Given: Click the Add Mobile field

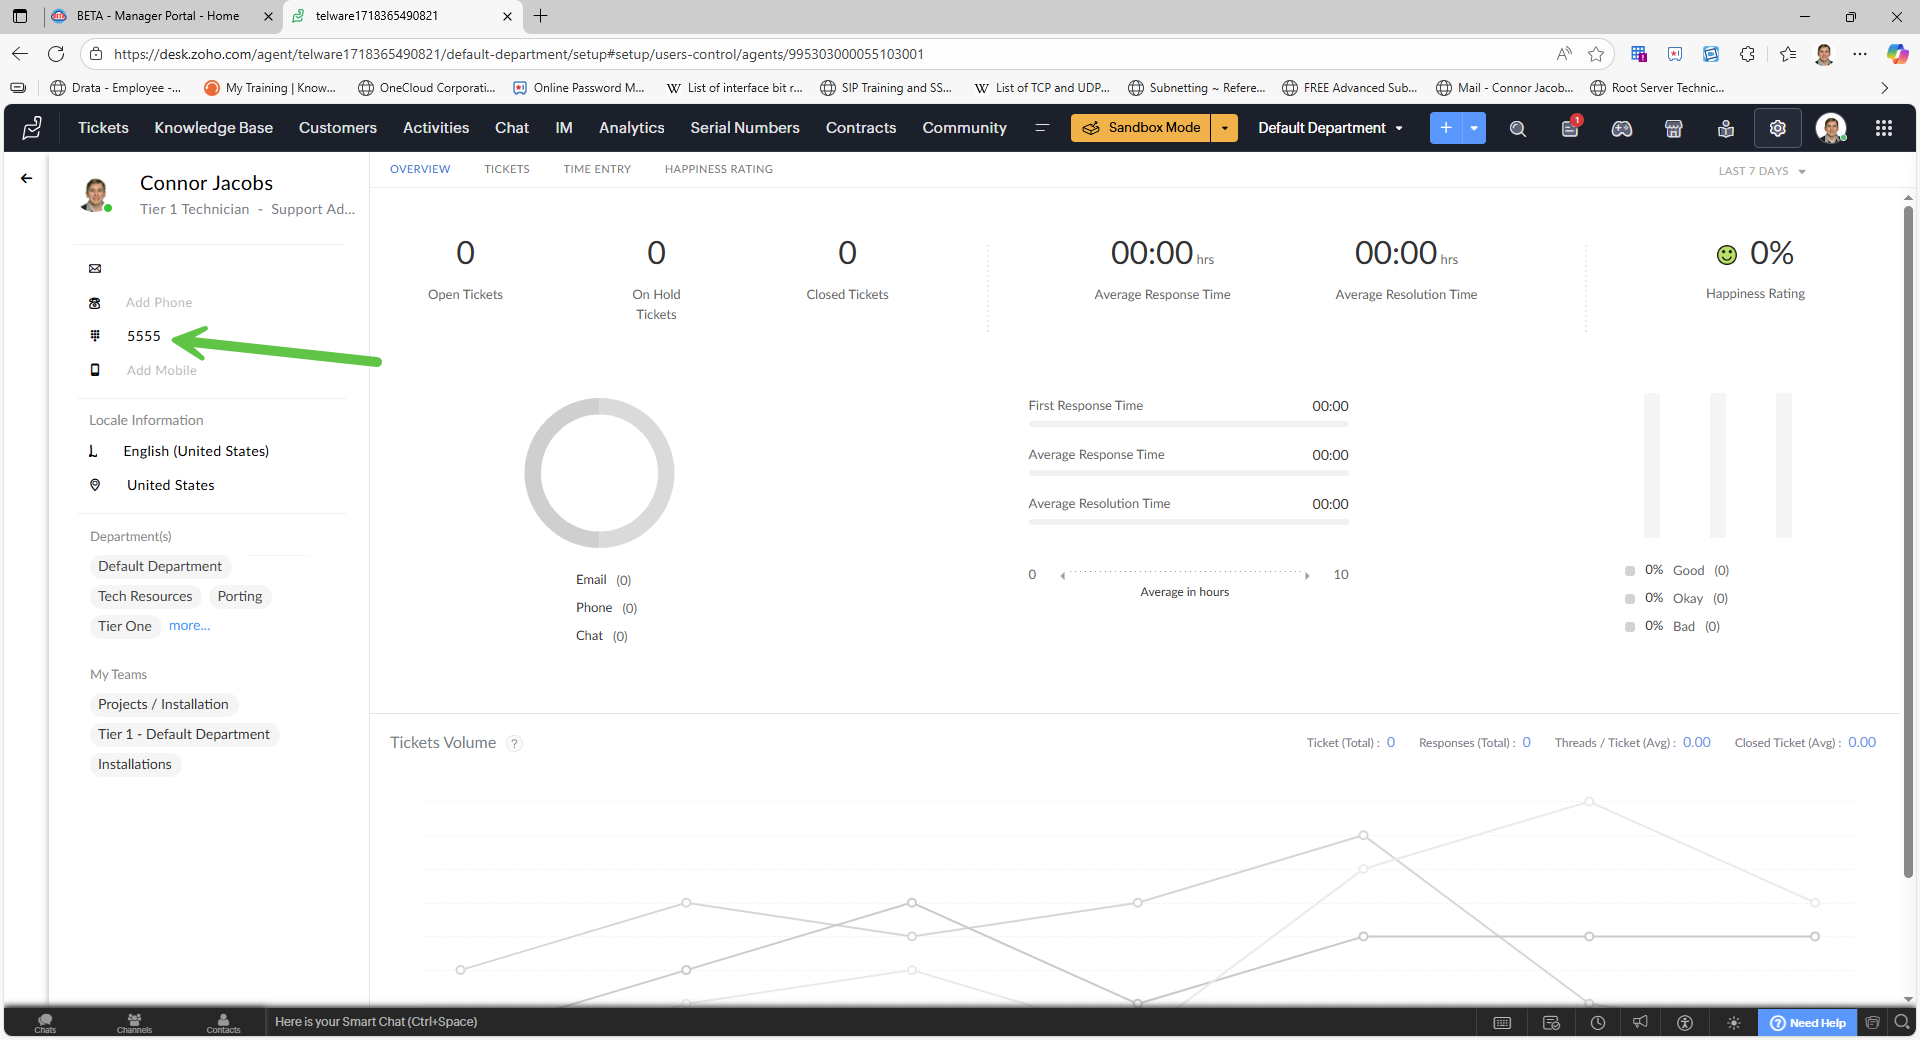Looking at the screenshot, I should [162, 370].
